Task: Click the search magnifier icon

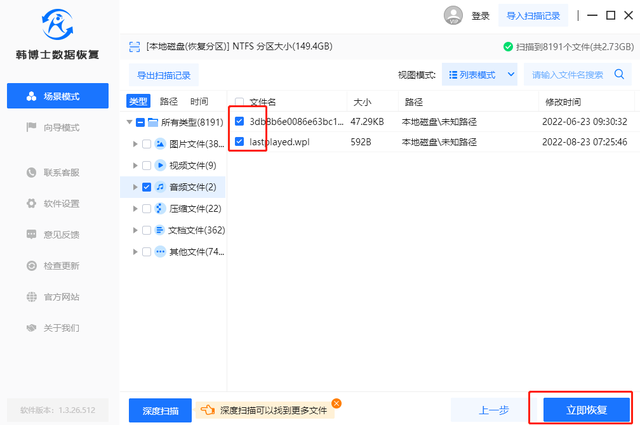Action: point(619,74)
